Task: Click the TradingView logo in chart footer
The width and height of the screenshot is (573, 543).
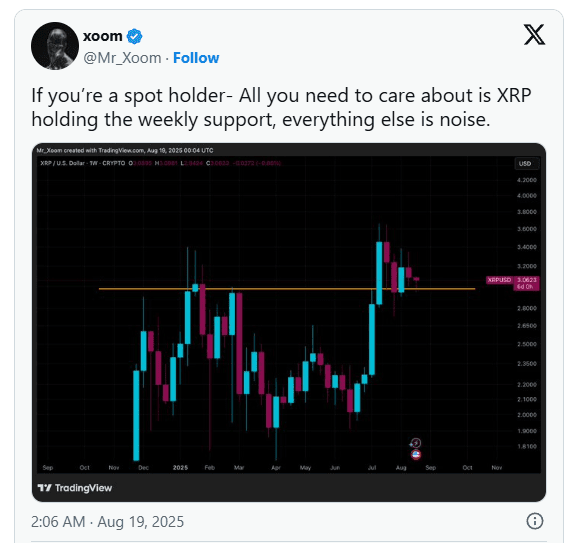Action: [x=75, y=488]
